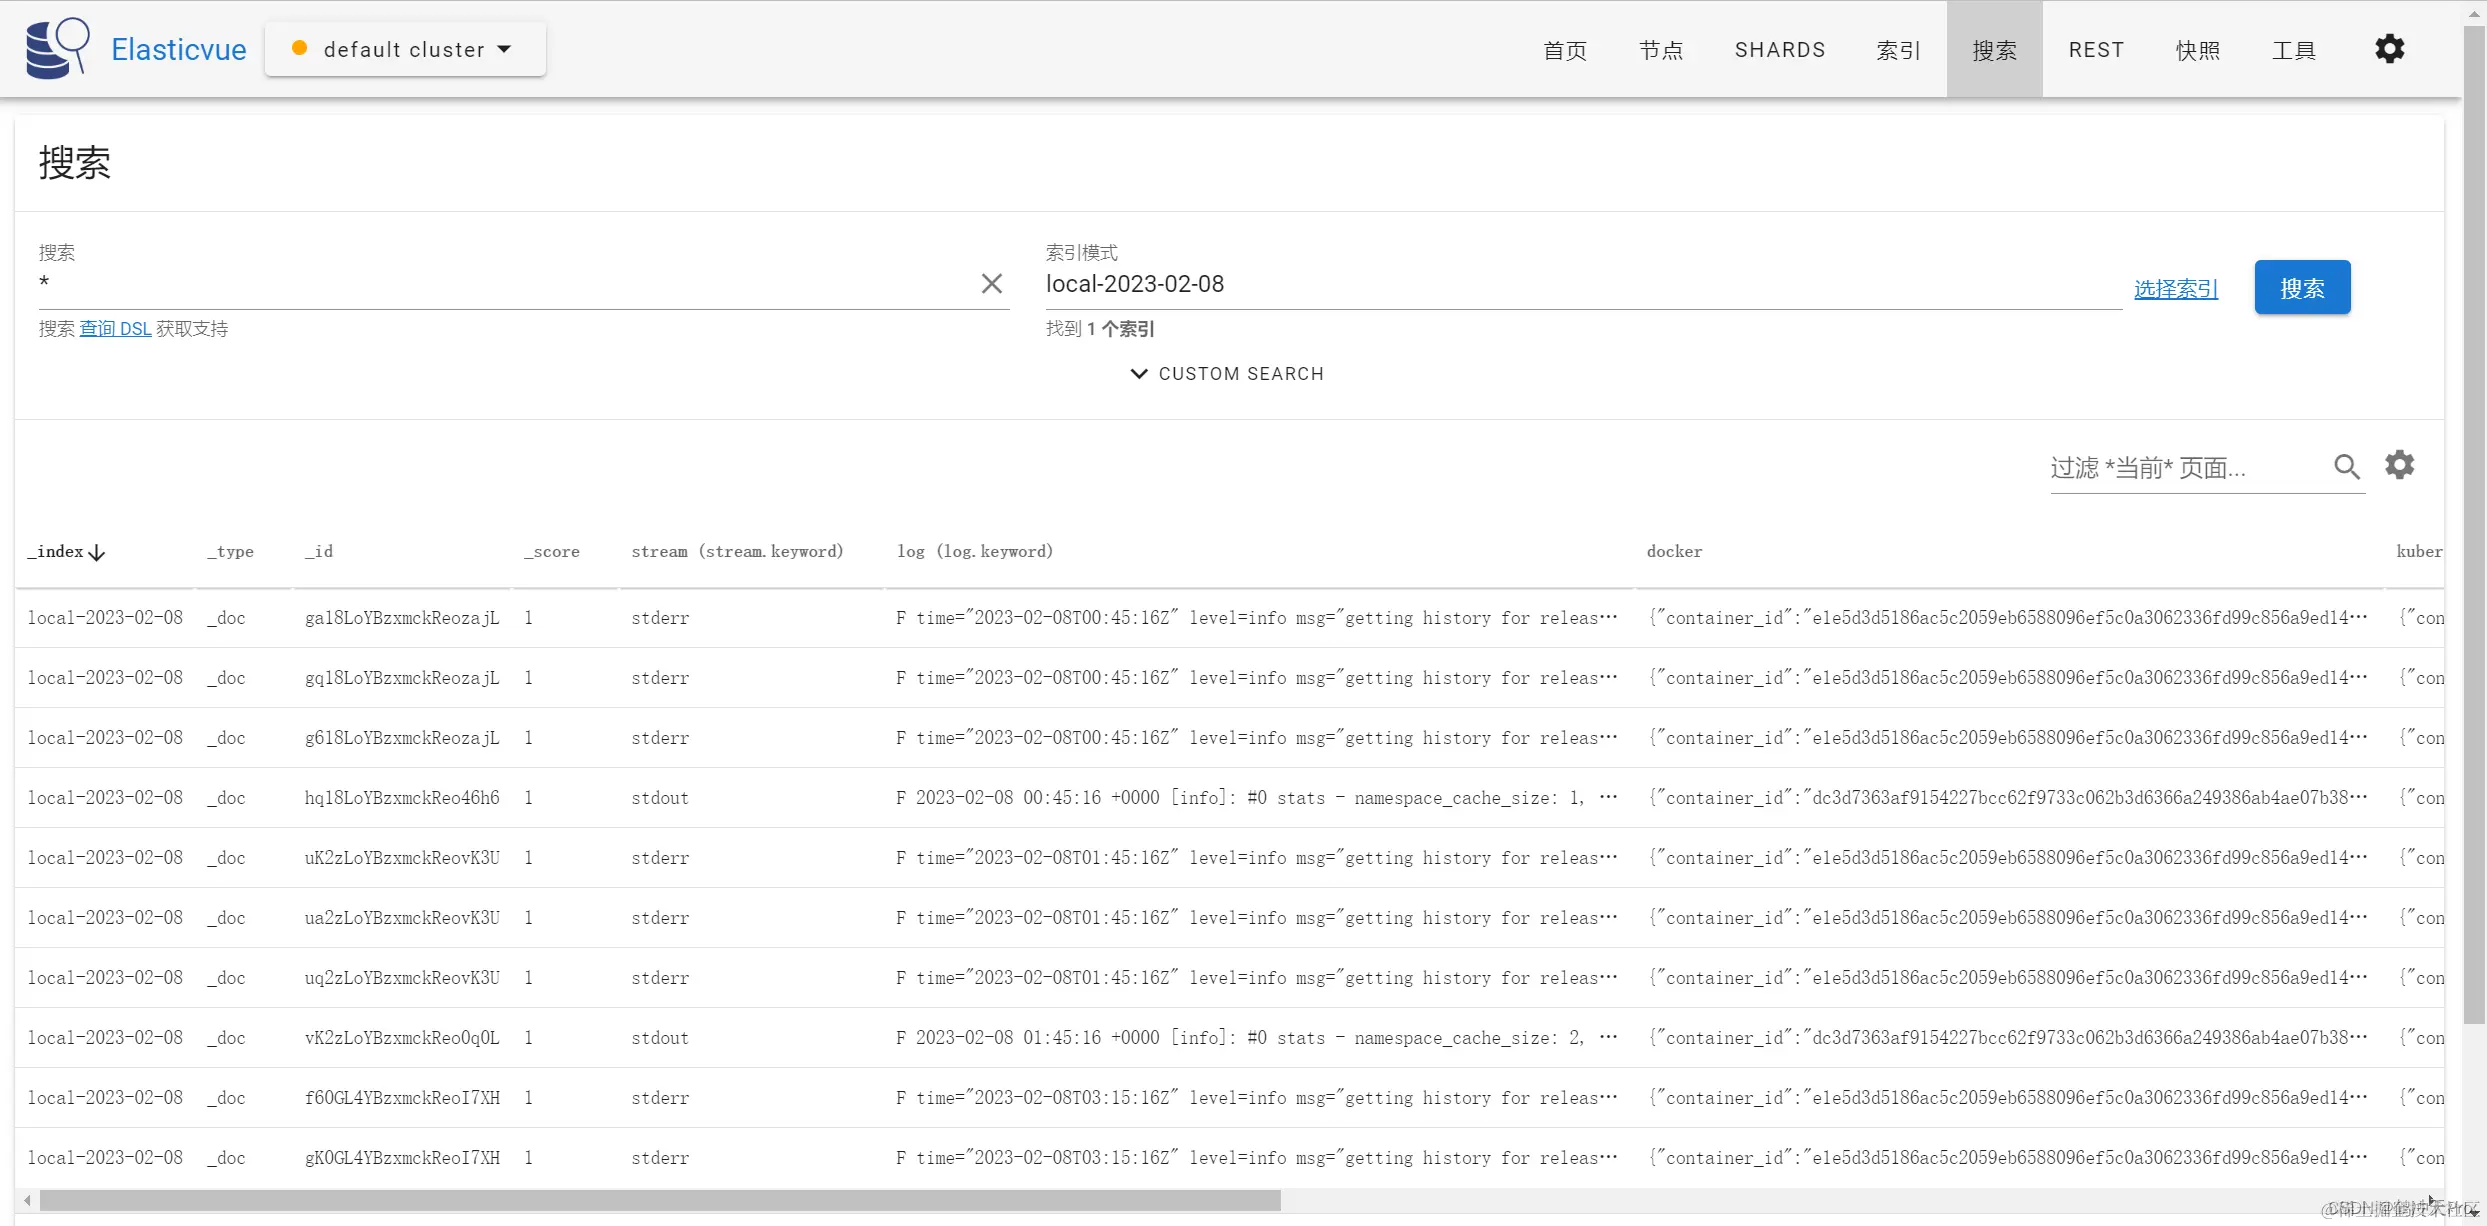2487x1226 pixels.
Task: Sort by the _index column arrow
Action: pos(97,553)
